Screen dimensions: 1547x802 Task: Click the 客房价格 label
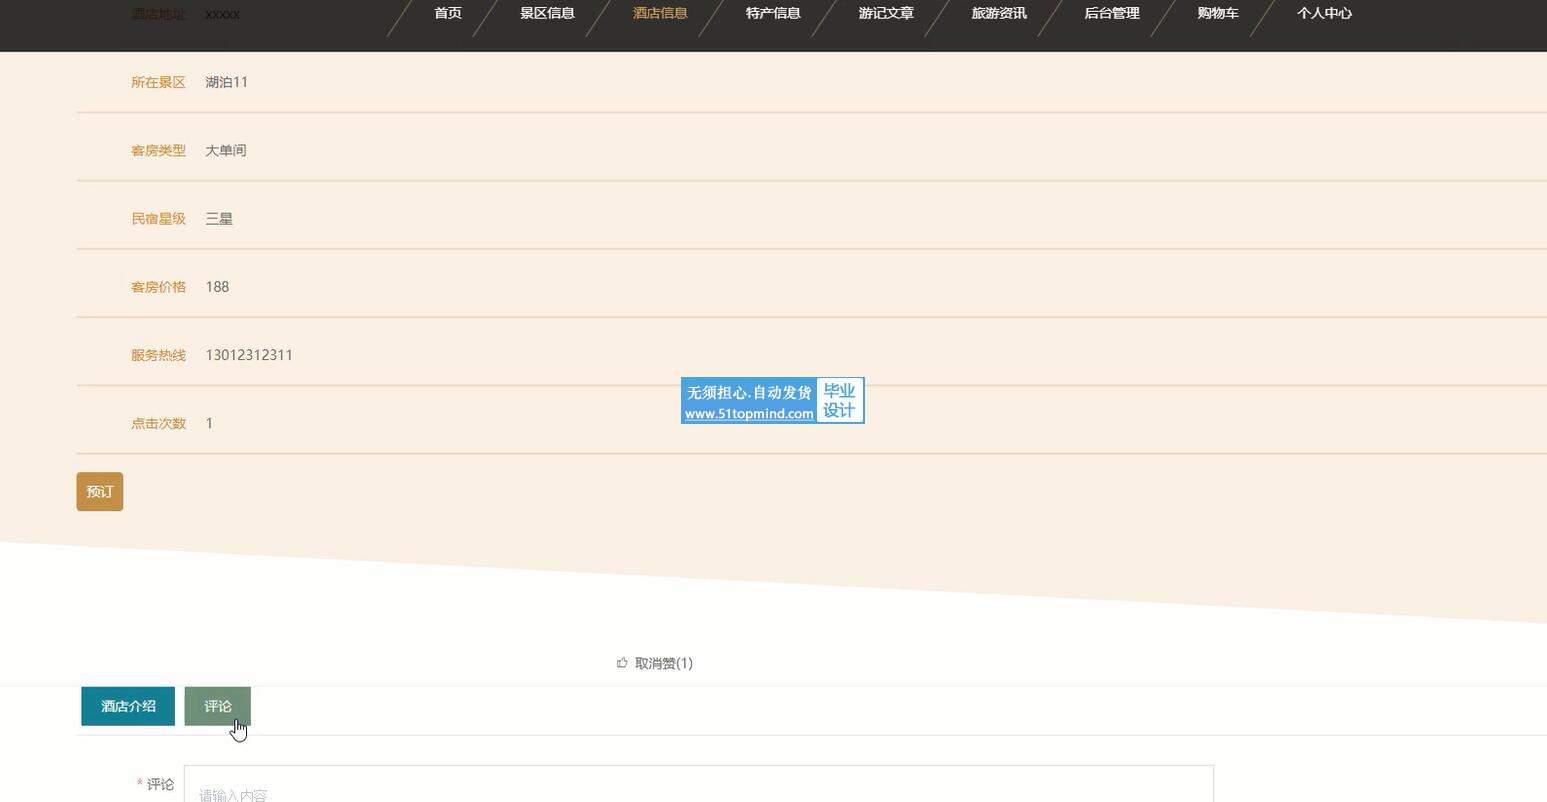click(158, 287)
